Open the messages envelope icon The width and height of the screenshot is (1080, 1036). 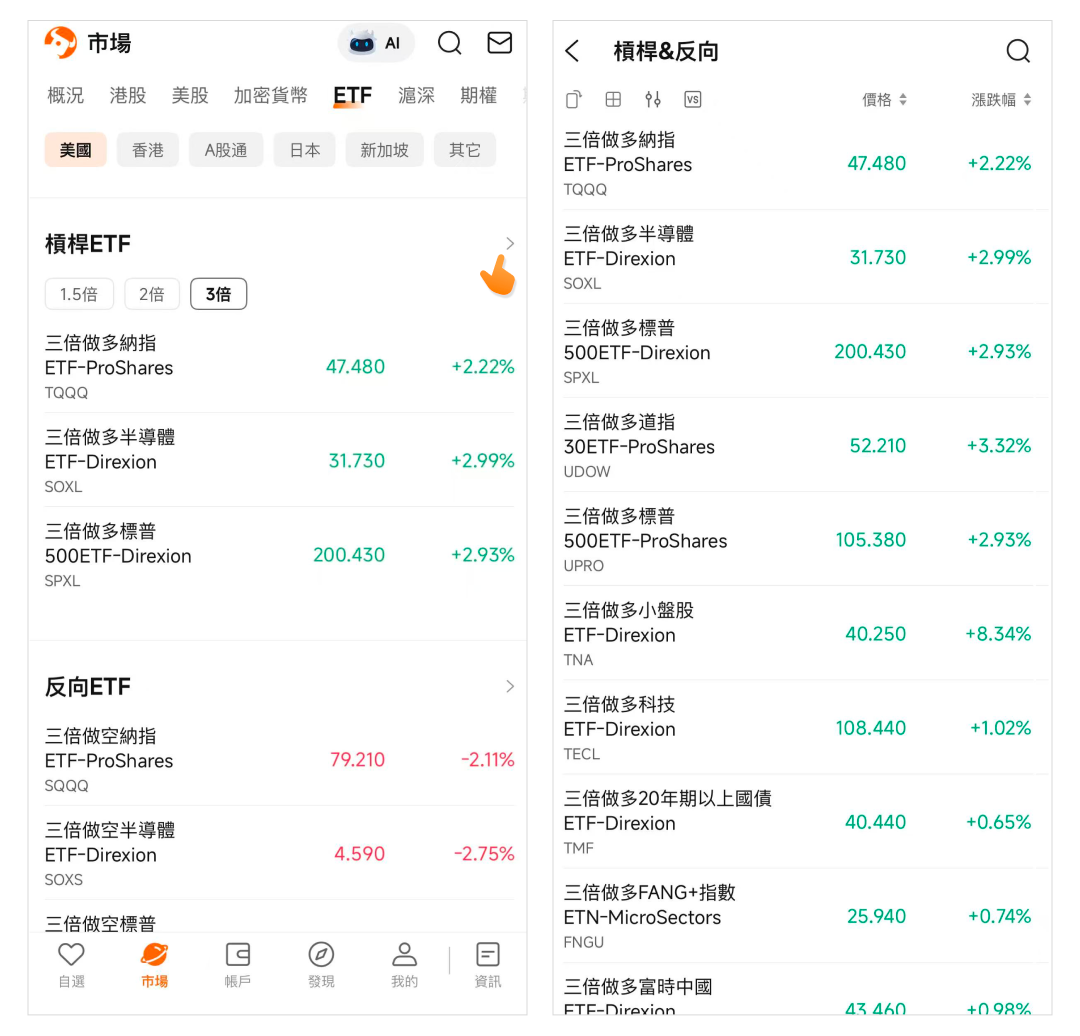499,43
